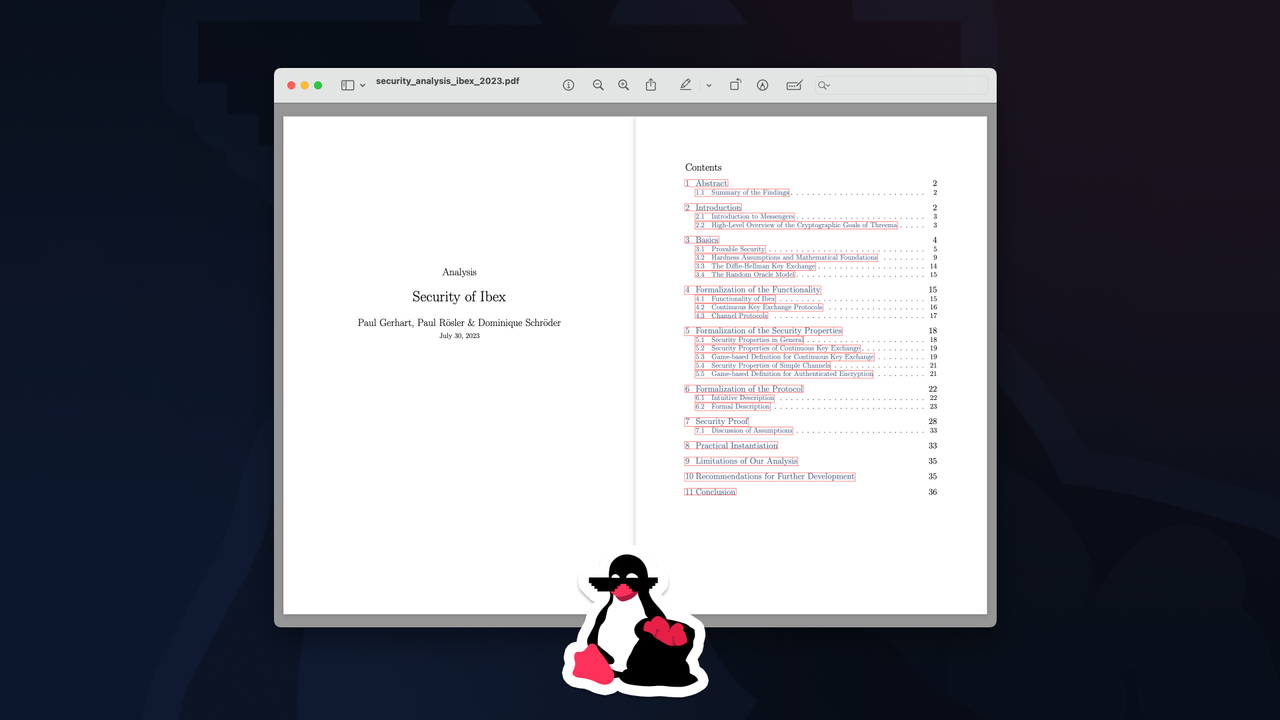Expand the sidebar view options chevron
Viewport: 1280px width, 720px height.
point(363,86)
